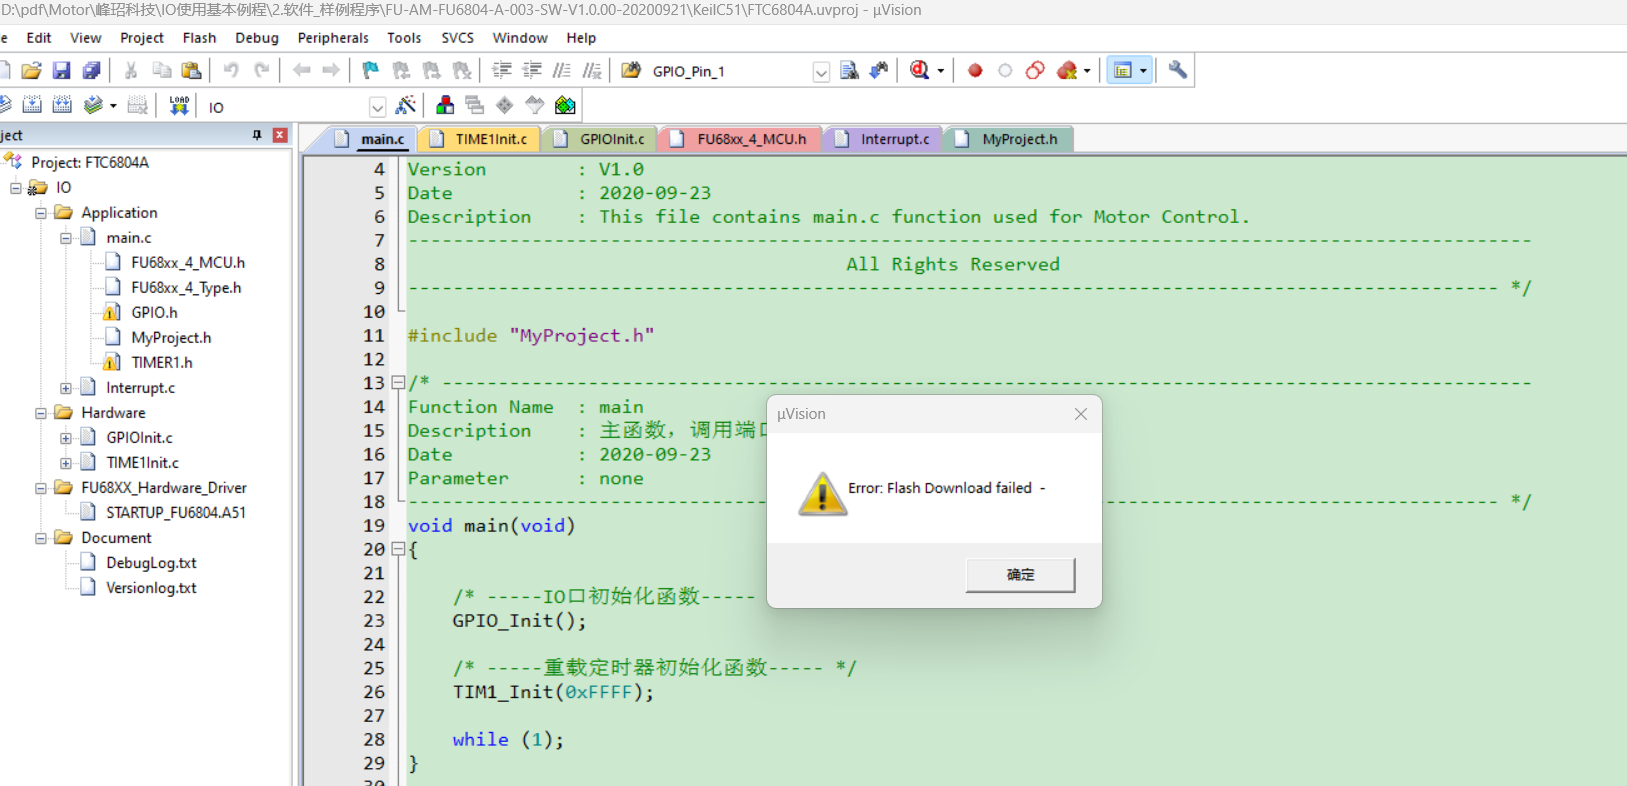The image size is (1627, 786).
Task: Collapse the code fold at line 20
Action: pyautogui.click(x=398, y=549)
